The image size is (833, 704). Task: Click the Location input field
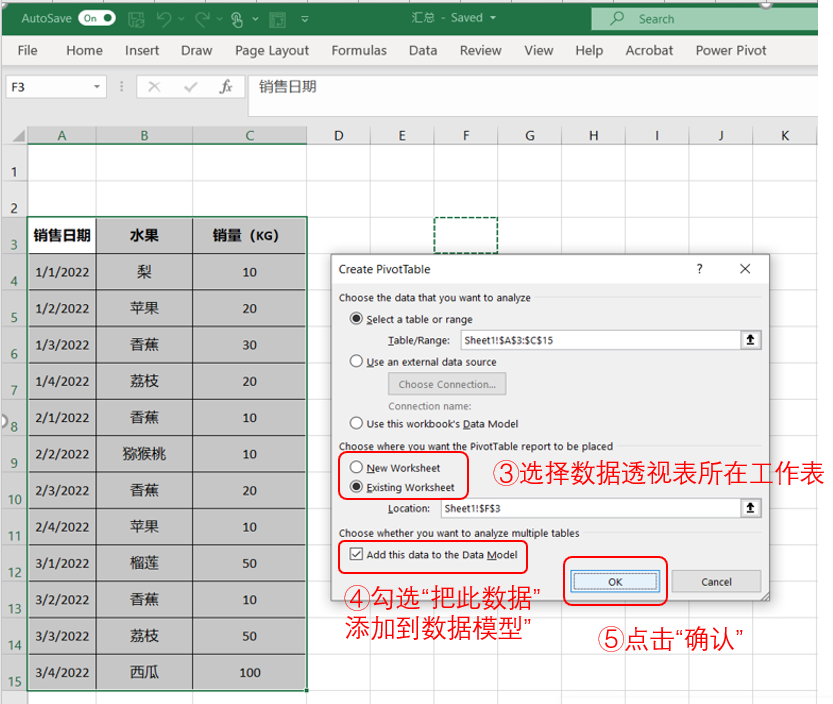(x=591, y=508)
